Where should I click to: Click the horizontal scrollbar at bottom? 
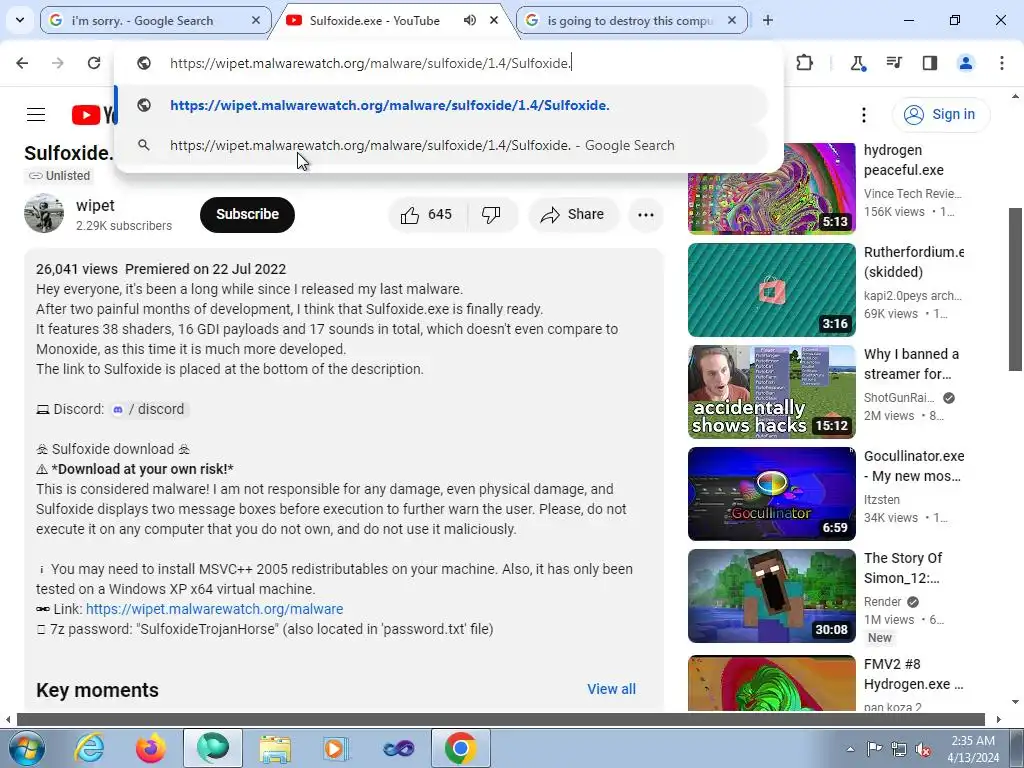point(500,719)
